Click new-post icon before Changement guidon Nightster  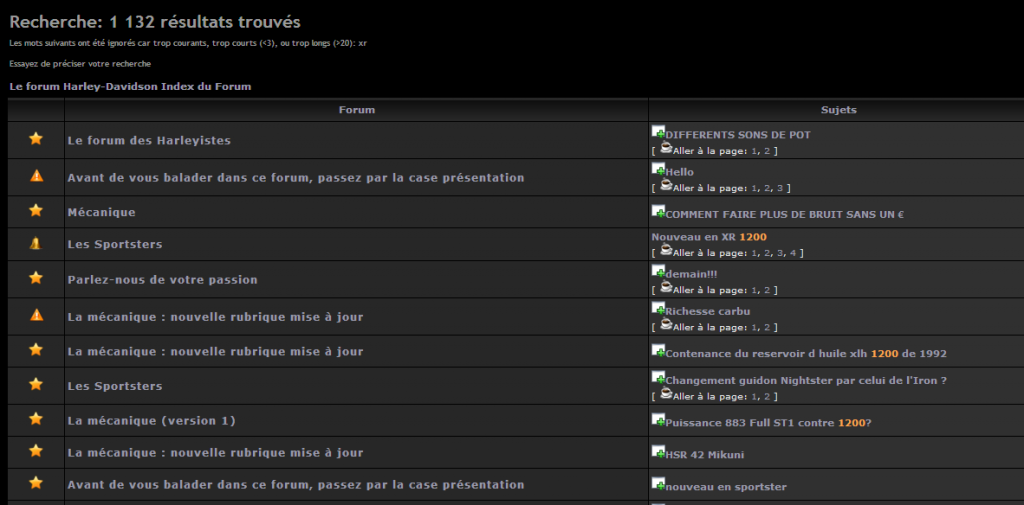658,378
